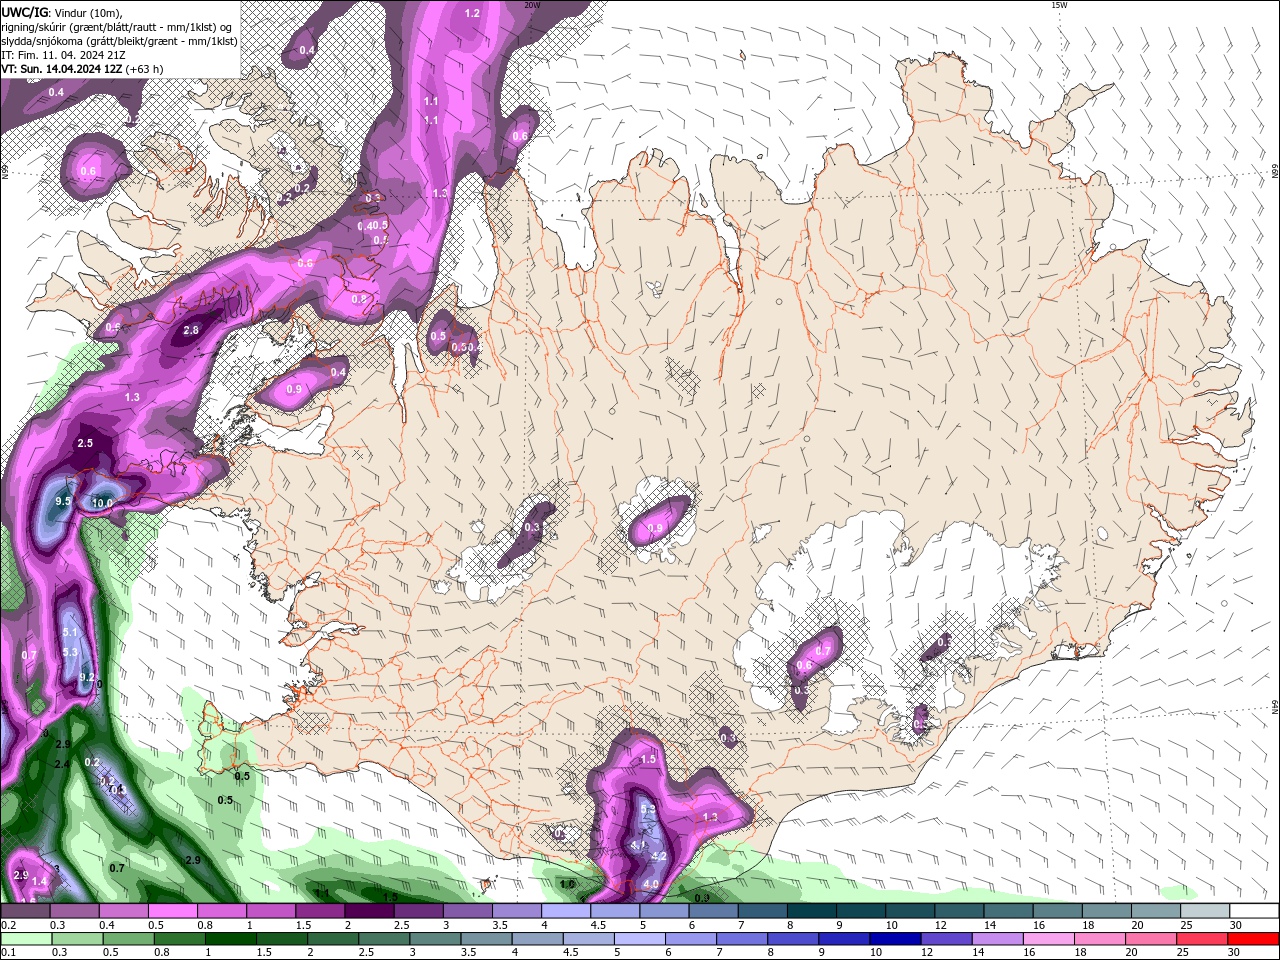Click the 20W longitude label

tap(532, 5)
